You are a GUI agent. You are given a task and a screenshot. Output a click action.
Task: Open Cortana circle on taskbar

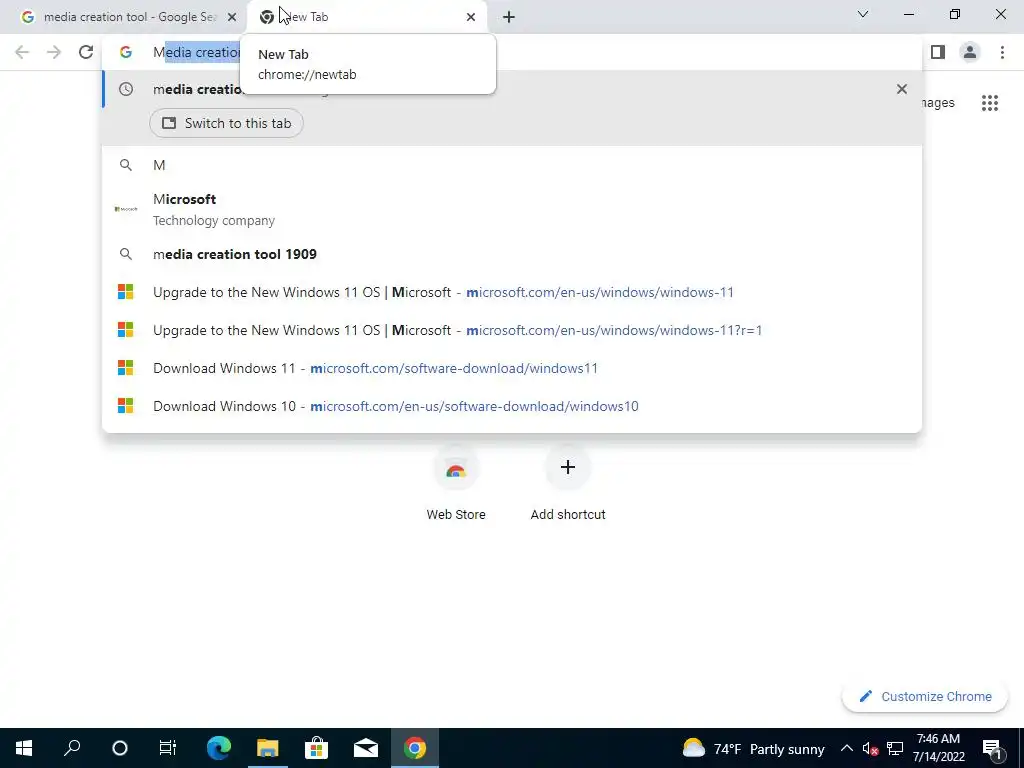click(120, 748)
